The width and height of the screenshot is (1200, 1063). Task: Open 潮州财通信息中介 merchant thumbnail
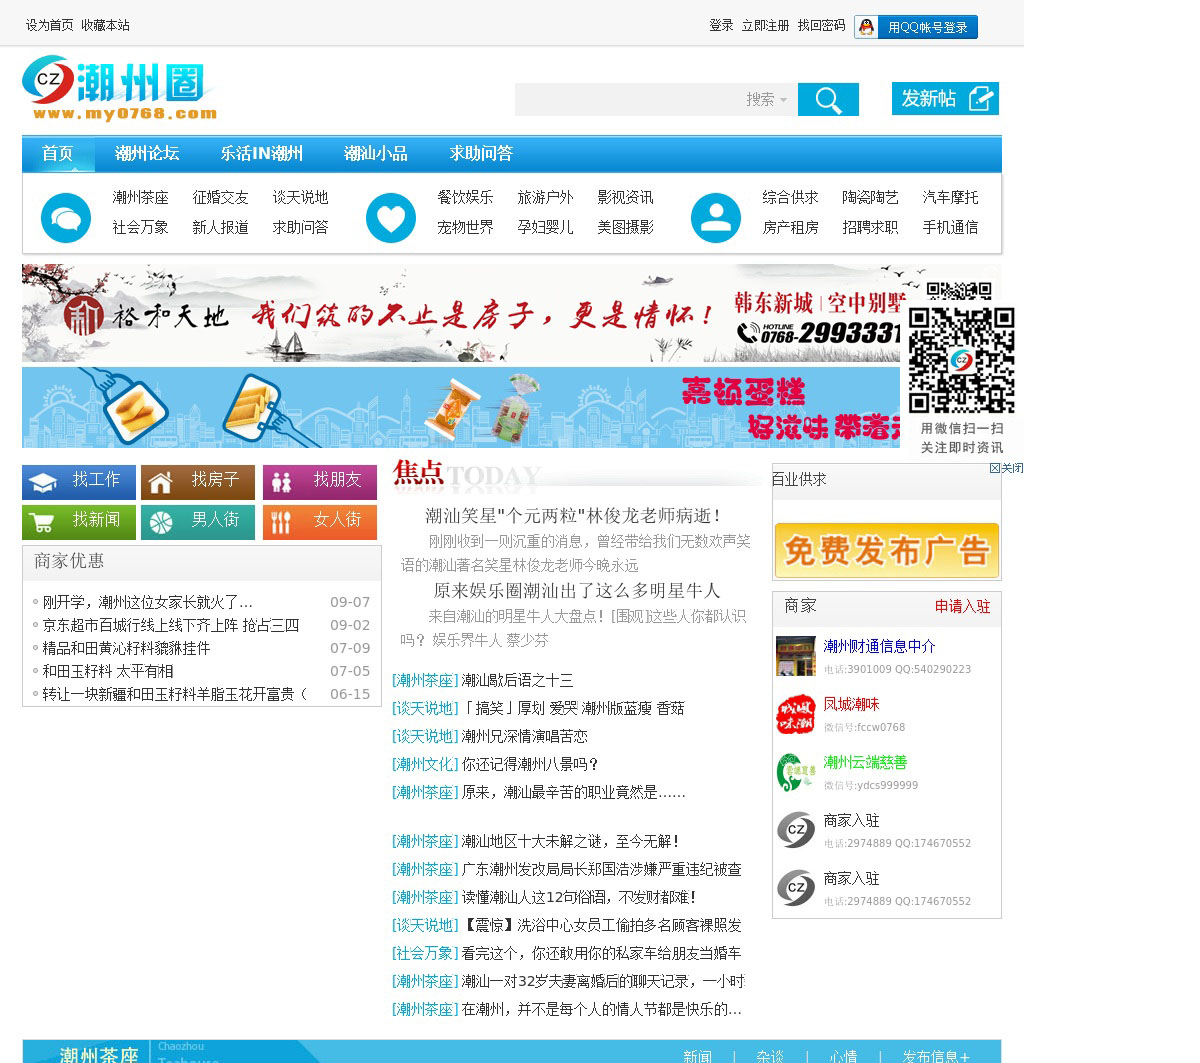click(x=796, y=656)
